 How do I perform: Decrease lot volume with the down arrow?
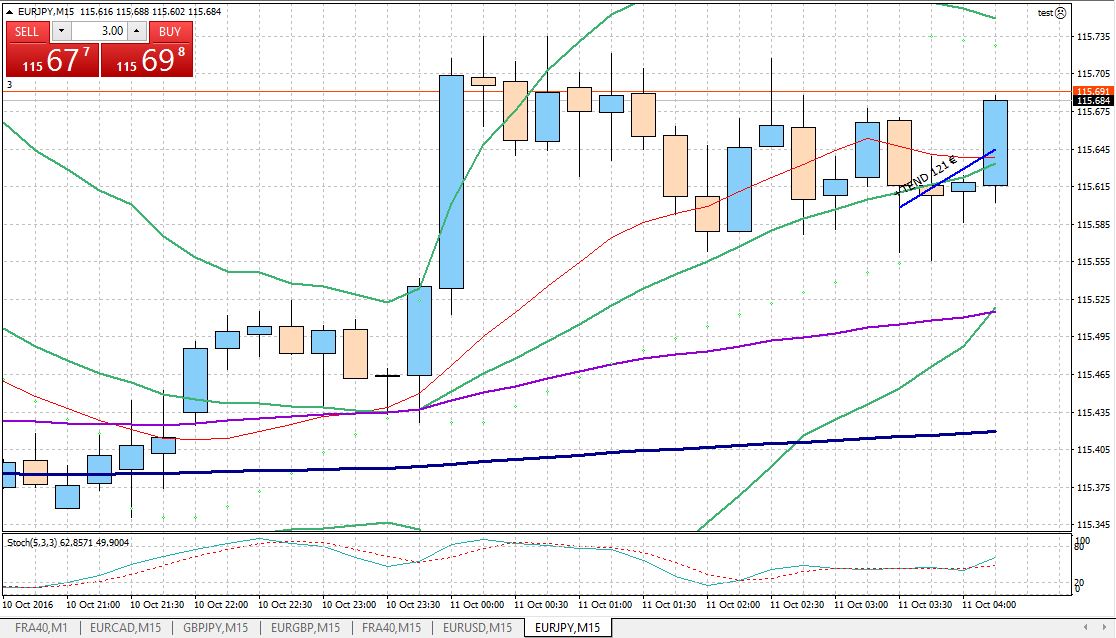(x=61, y=31)
